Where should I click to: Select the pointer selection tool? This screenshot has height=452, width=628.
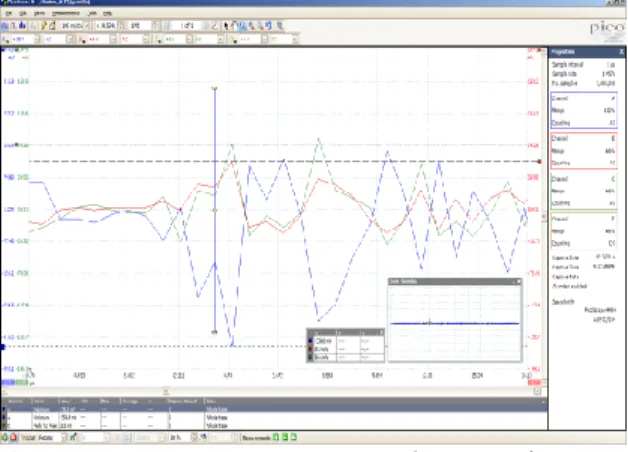226,26
